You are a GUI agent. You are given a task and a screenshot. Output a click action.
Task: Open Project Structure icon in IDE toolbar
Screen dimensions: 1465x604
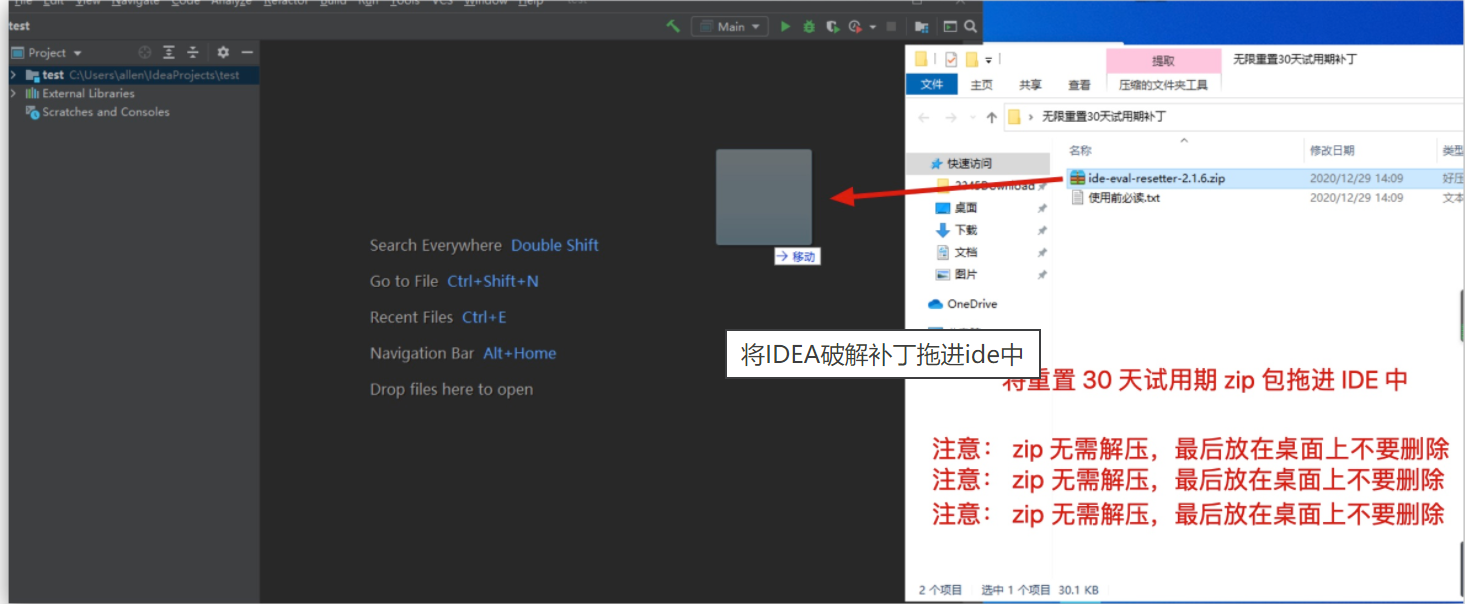[x=921, y=27]
